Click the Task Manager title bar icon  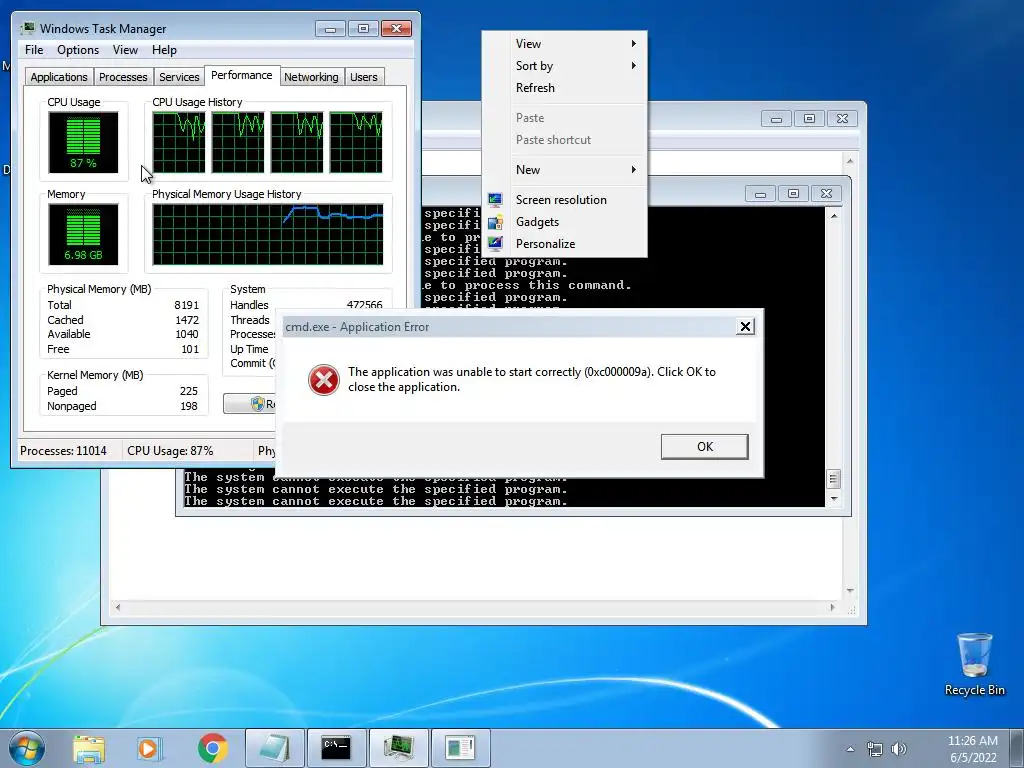pos(28,28)
